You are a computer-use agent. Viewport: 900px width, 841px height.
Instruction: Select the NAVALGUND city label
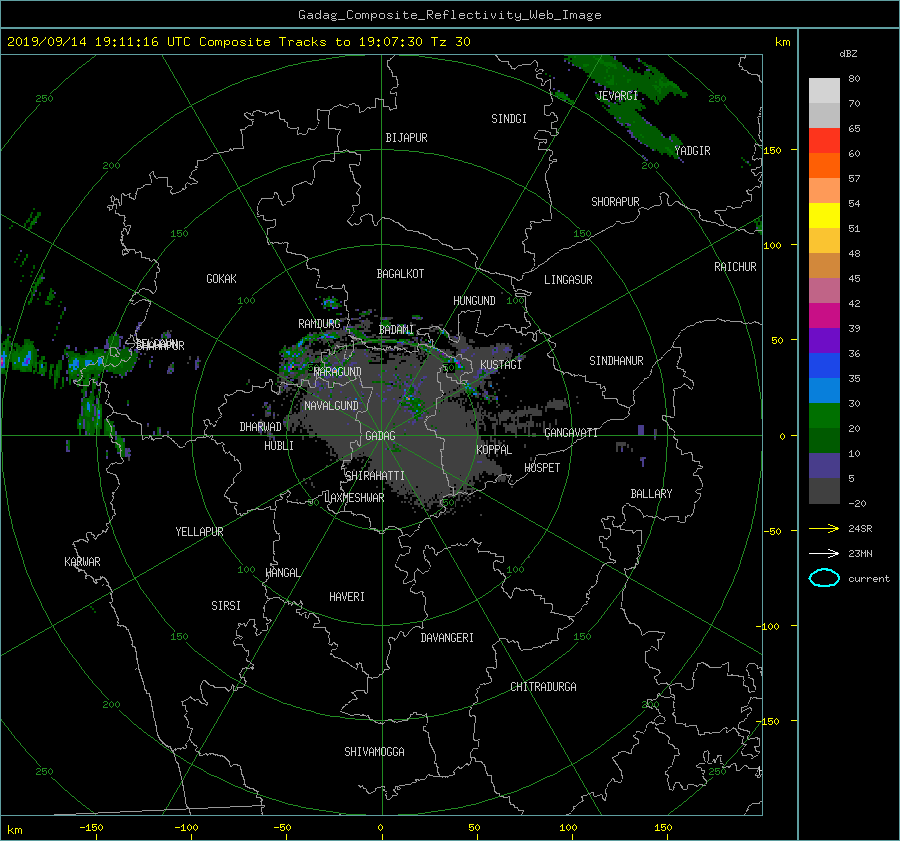click(x=331, y=406)
